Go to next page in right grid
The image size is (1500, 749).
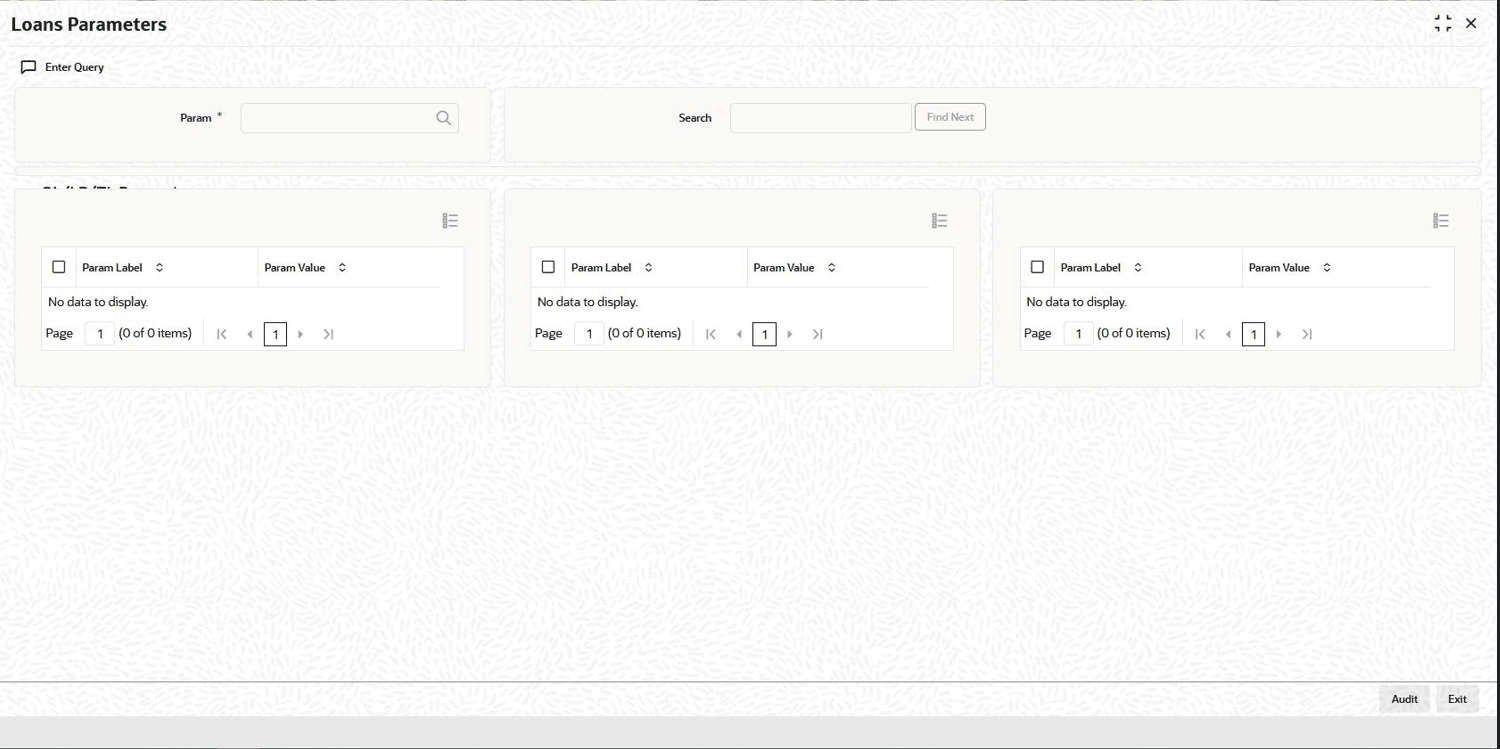[1278, 334]
